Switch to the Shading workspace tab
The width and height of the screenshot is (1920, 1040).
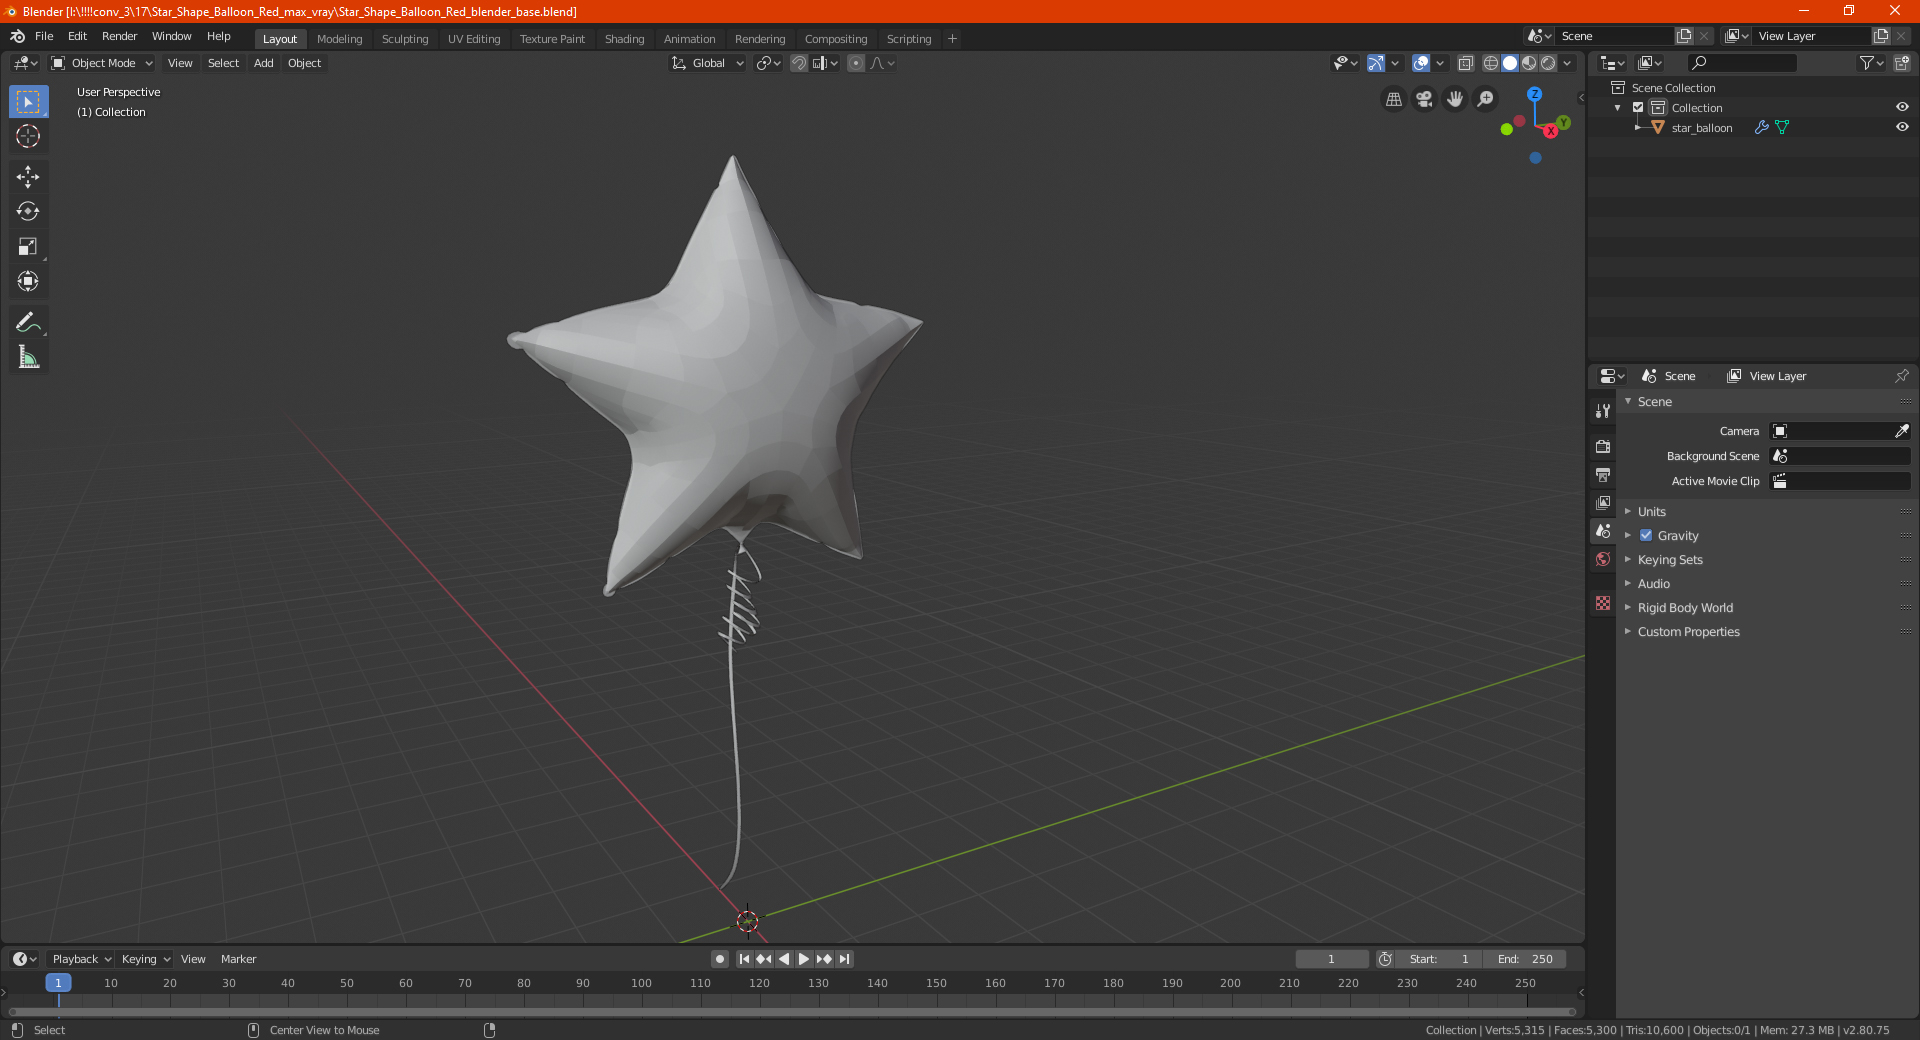624,39
